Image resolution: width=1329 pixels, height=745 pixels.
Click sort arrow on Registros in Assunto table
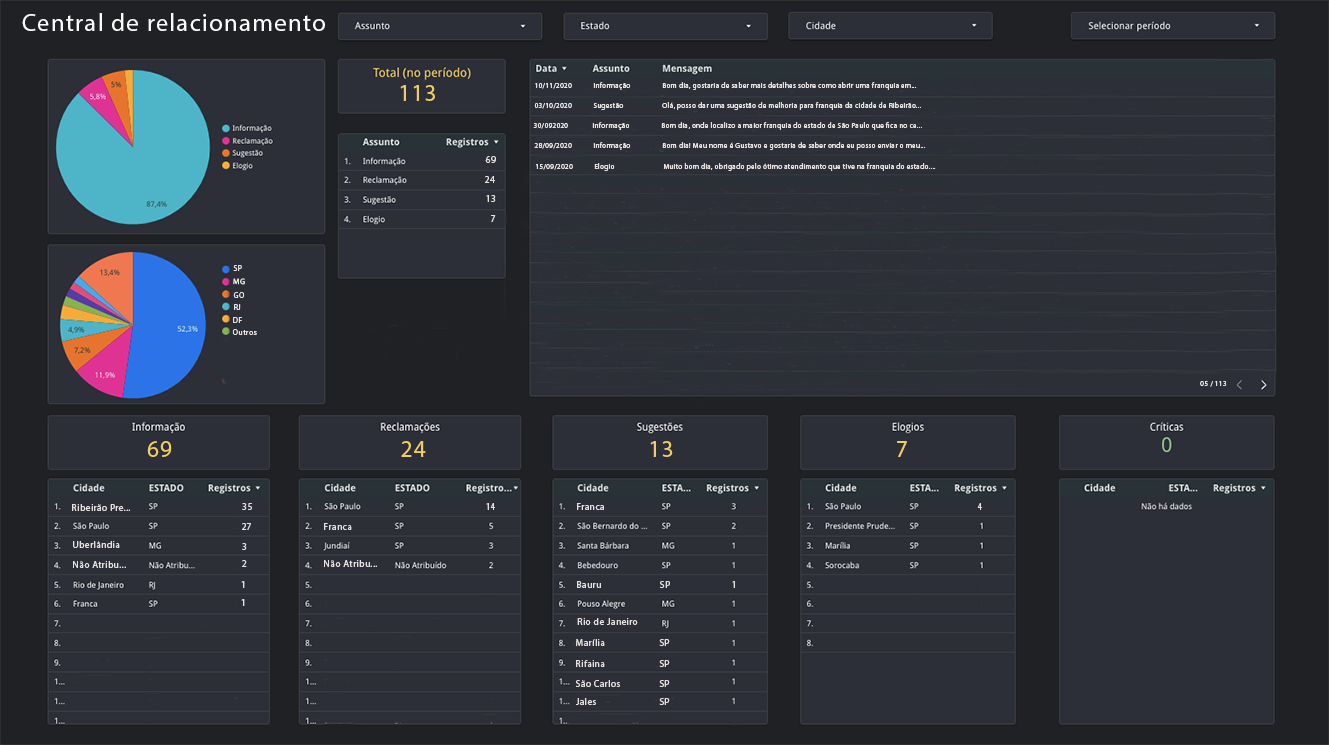[498, 141]
